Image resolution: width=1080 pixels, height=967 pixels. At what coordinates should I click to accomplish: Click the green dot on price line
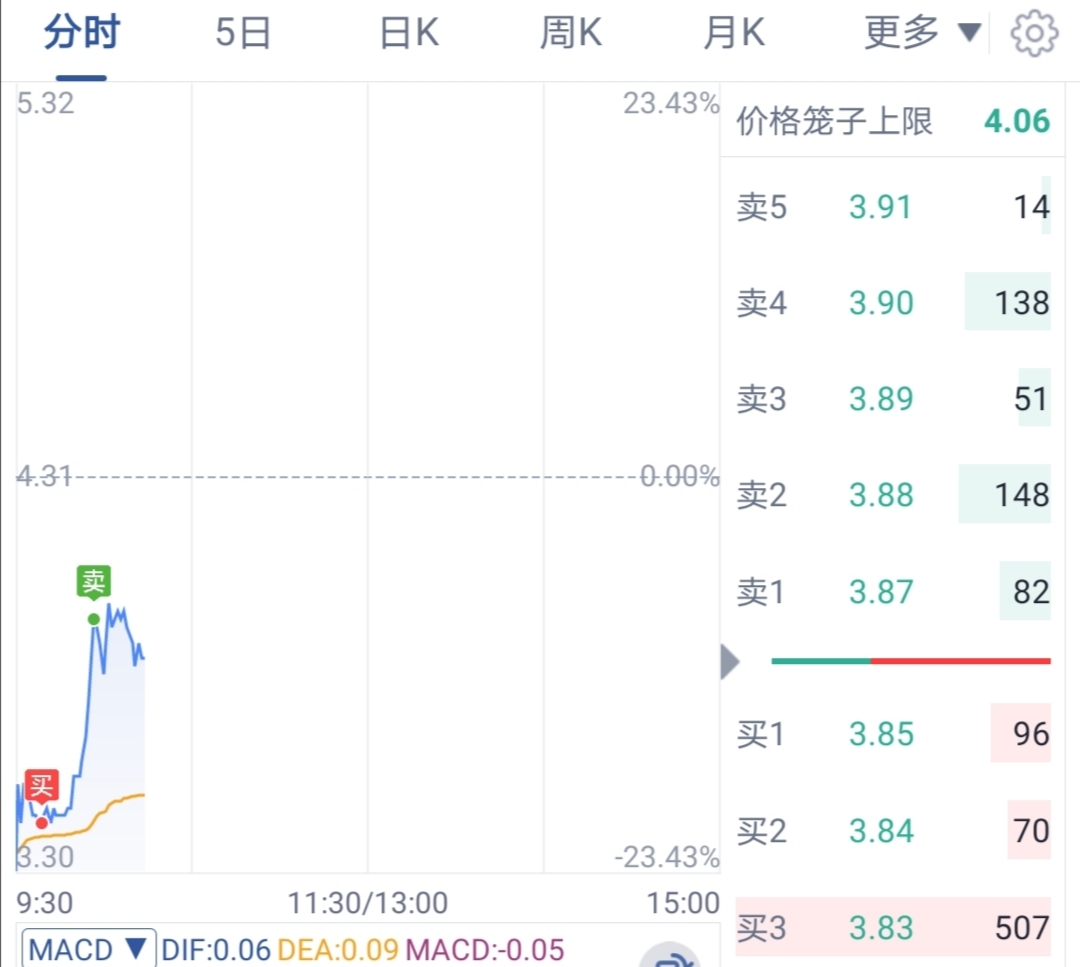click(x=94, y=619)
